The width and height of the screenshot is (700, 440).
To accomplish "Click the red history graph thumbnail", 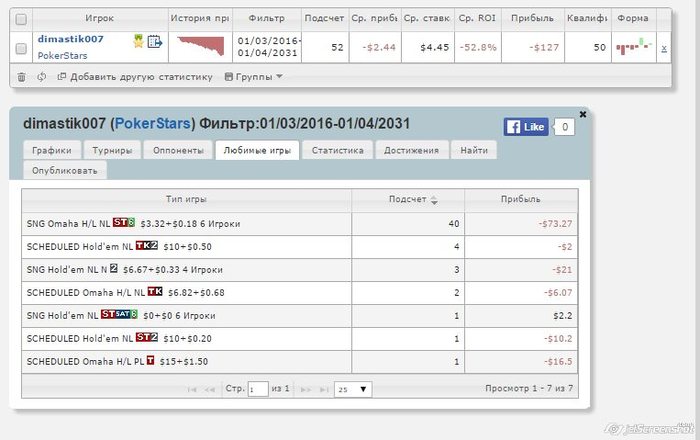I will point(200,46).
